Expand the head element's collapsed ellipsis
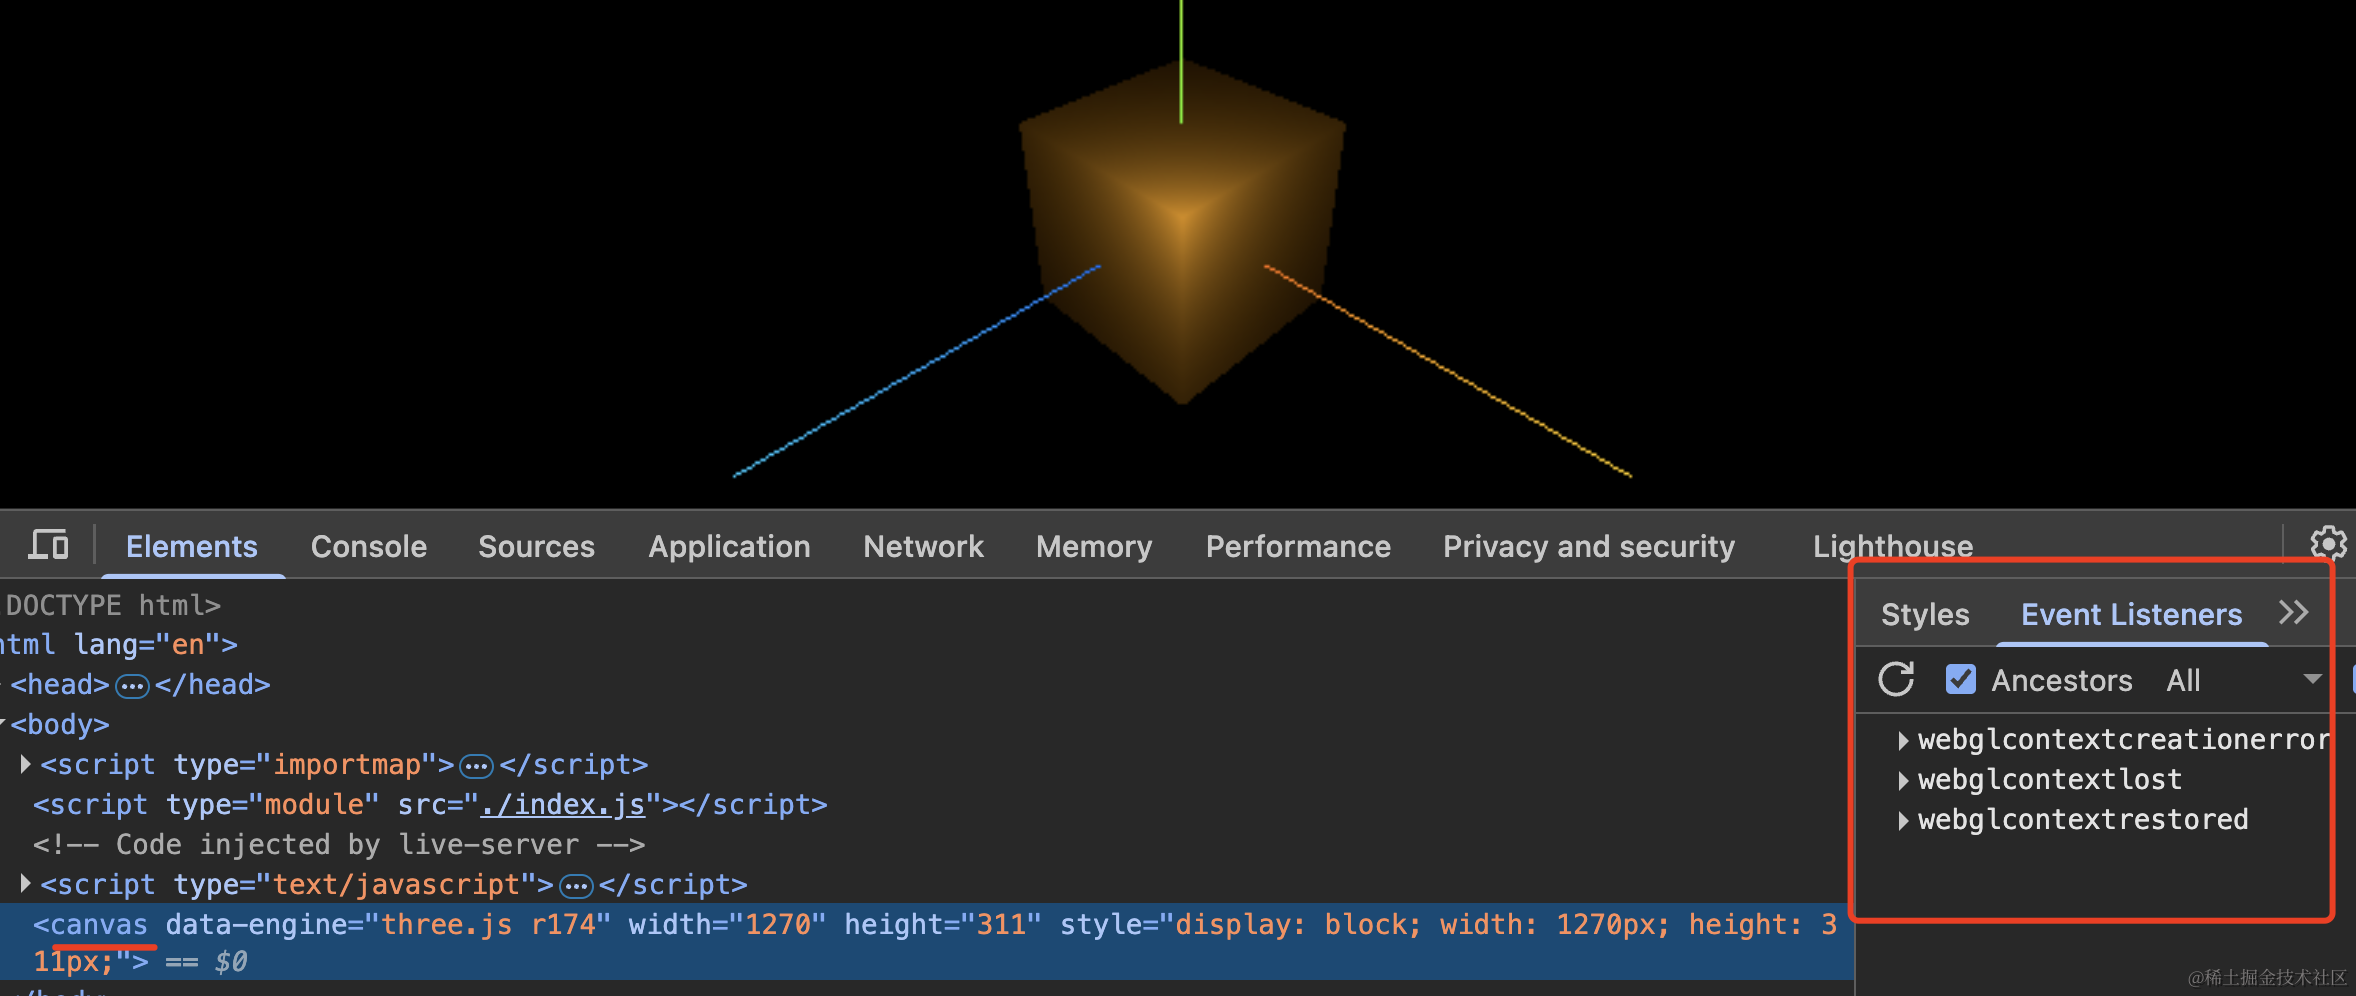The image size is (2356, 996). point(132,686)
